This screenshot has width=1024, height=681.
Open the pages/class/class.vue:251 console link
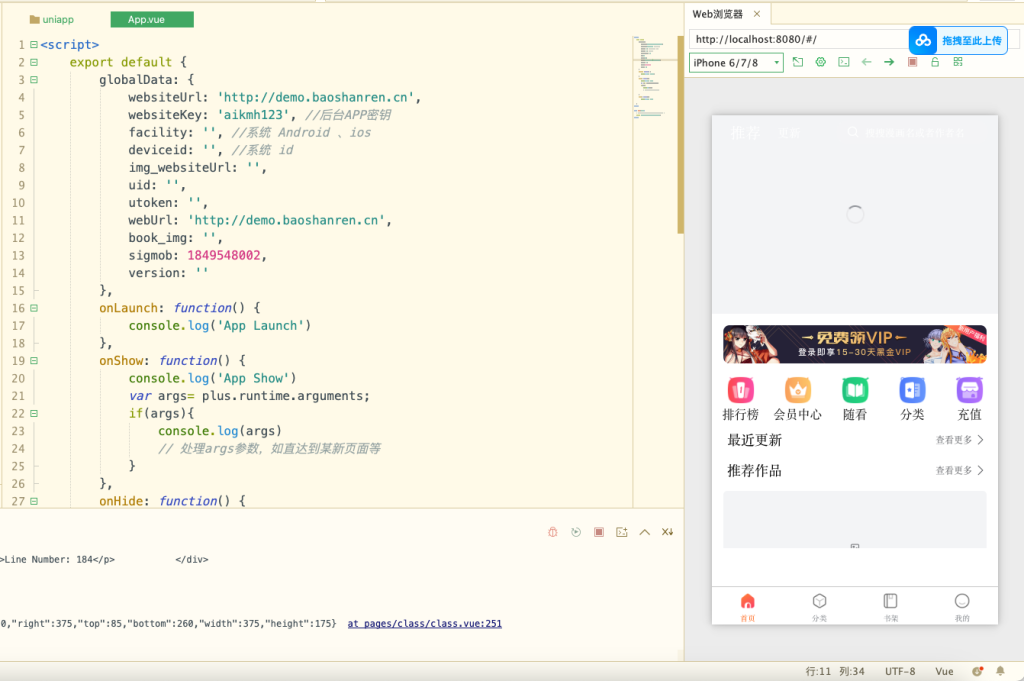pyautogui.click(x=424, y=624)
